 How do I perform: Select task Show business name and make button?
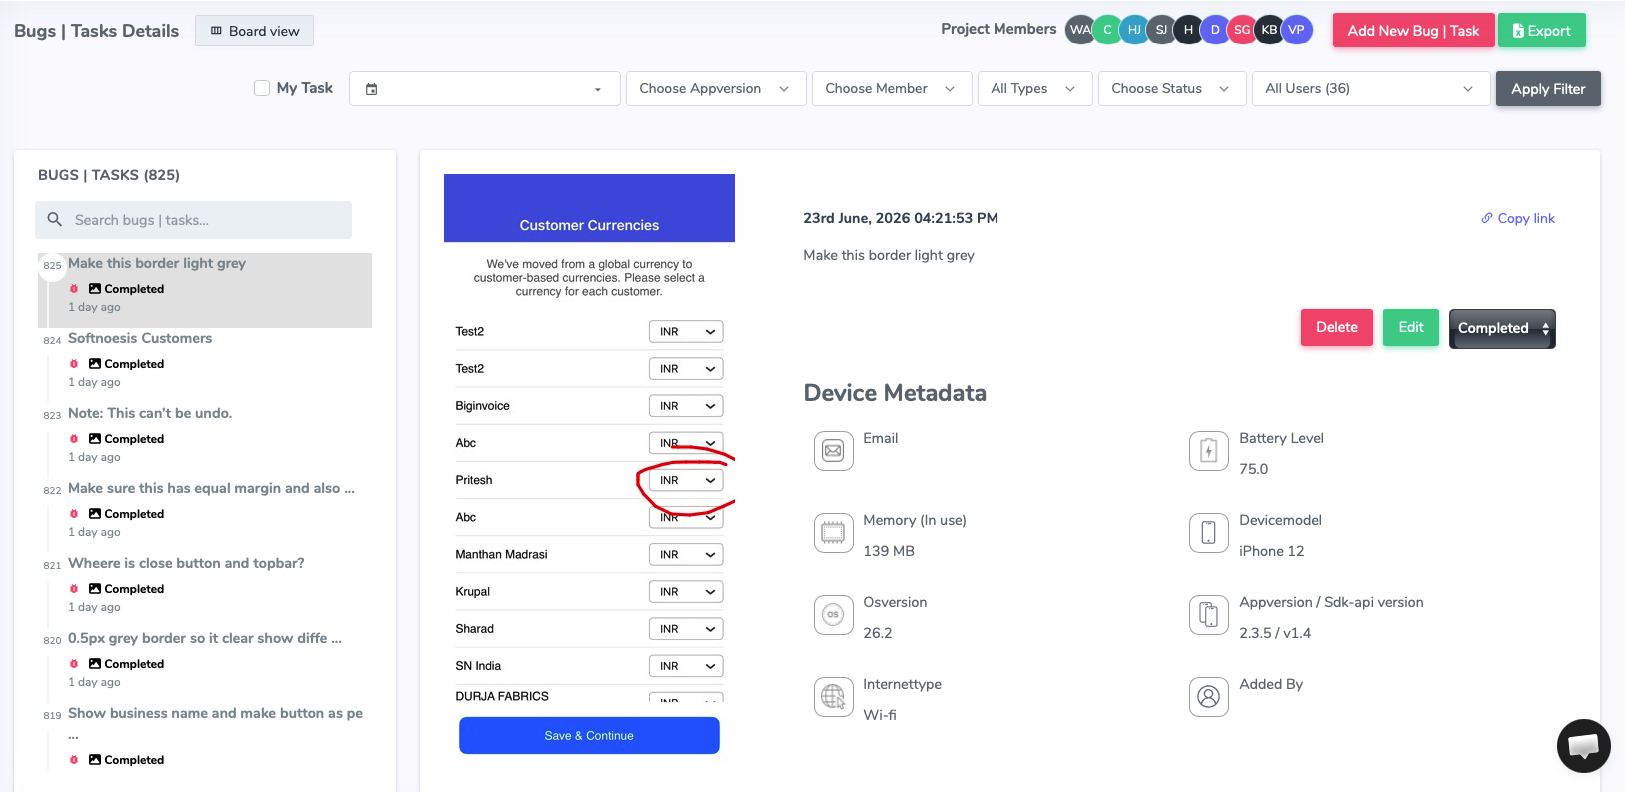[x=215, y=713]
